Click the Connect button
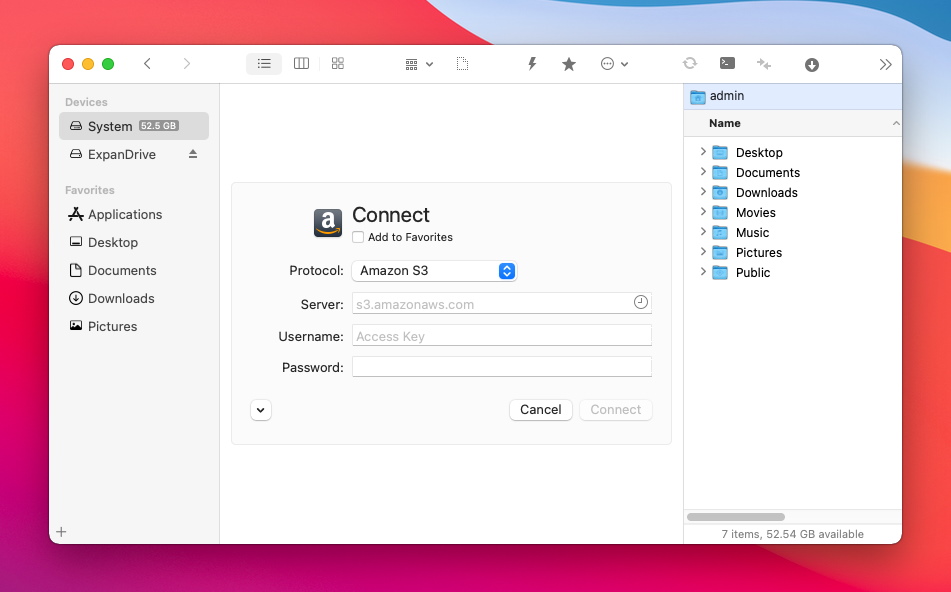The height and width of the screenshot is (592, 951). (616, 409)
